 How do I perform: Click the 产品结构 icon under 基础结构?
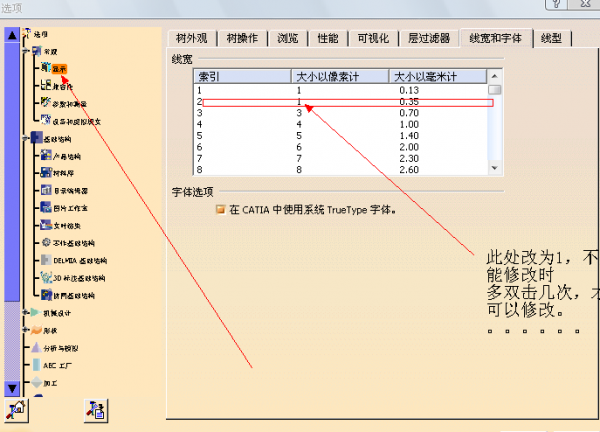tap(46, 155)
